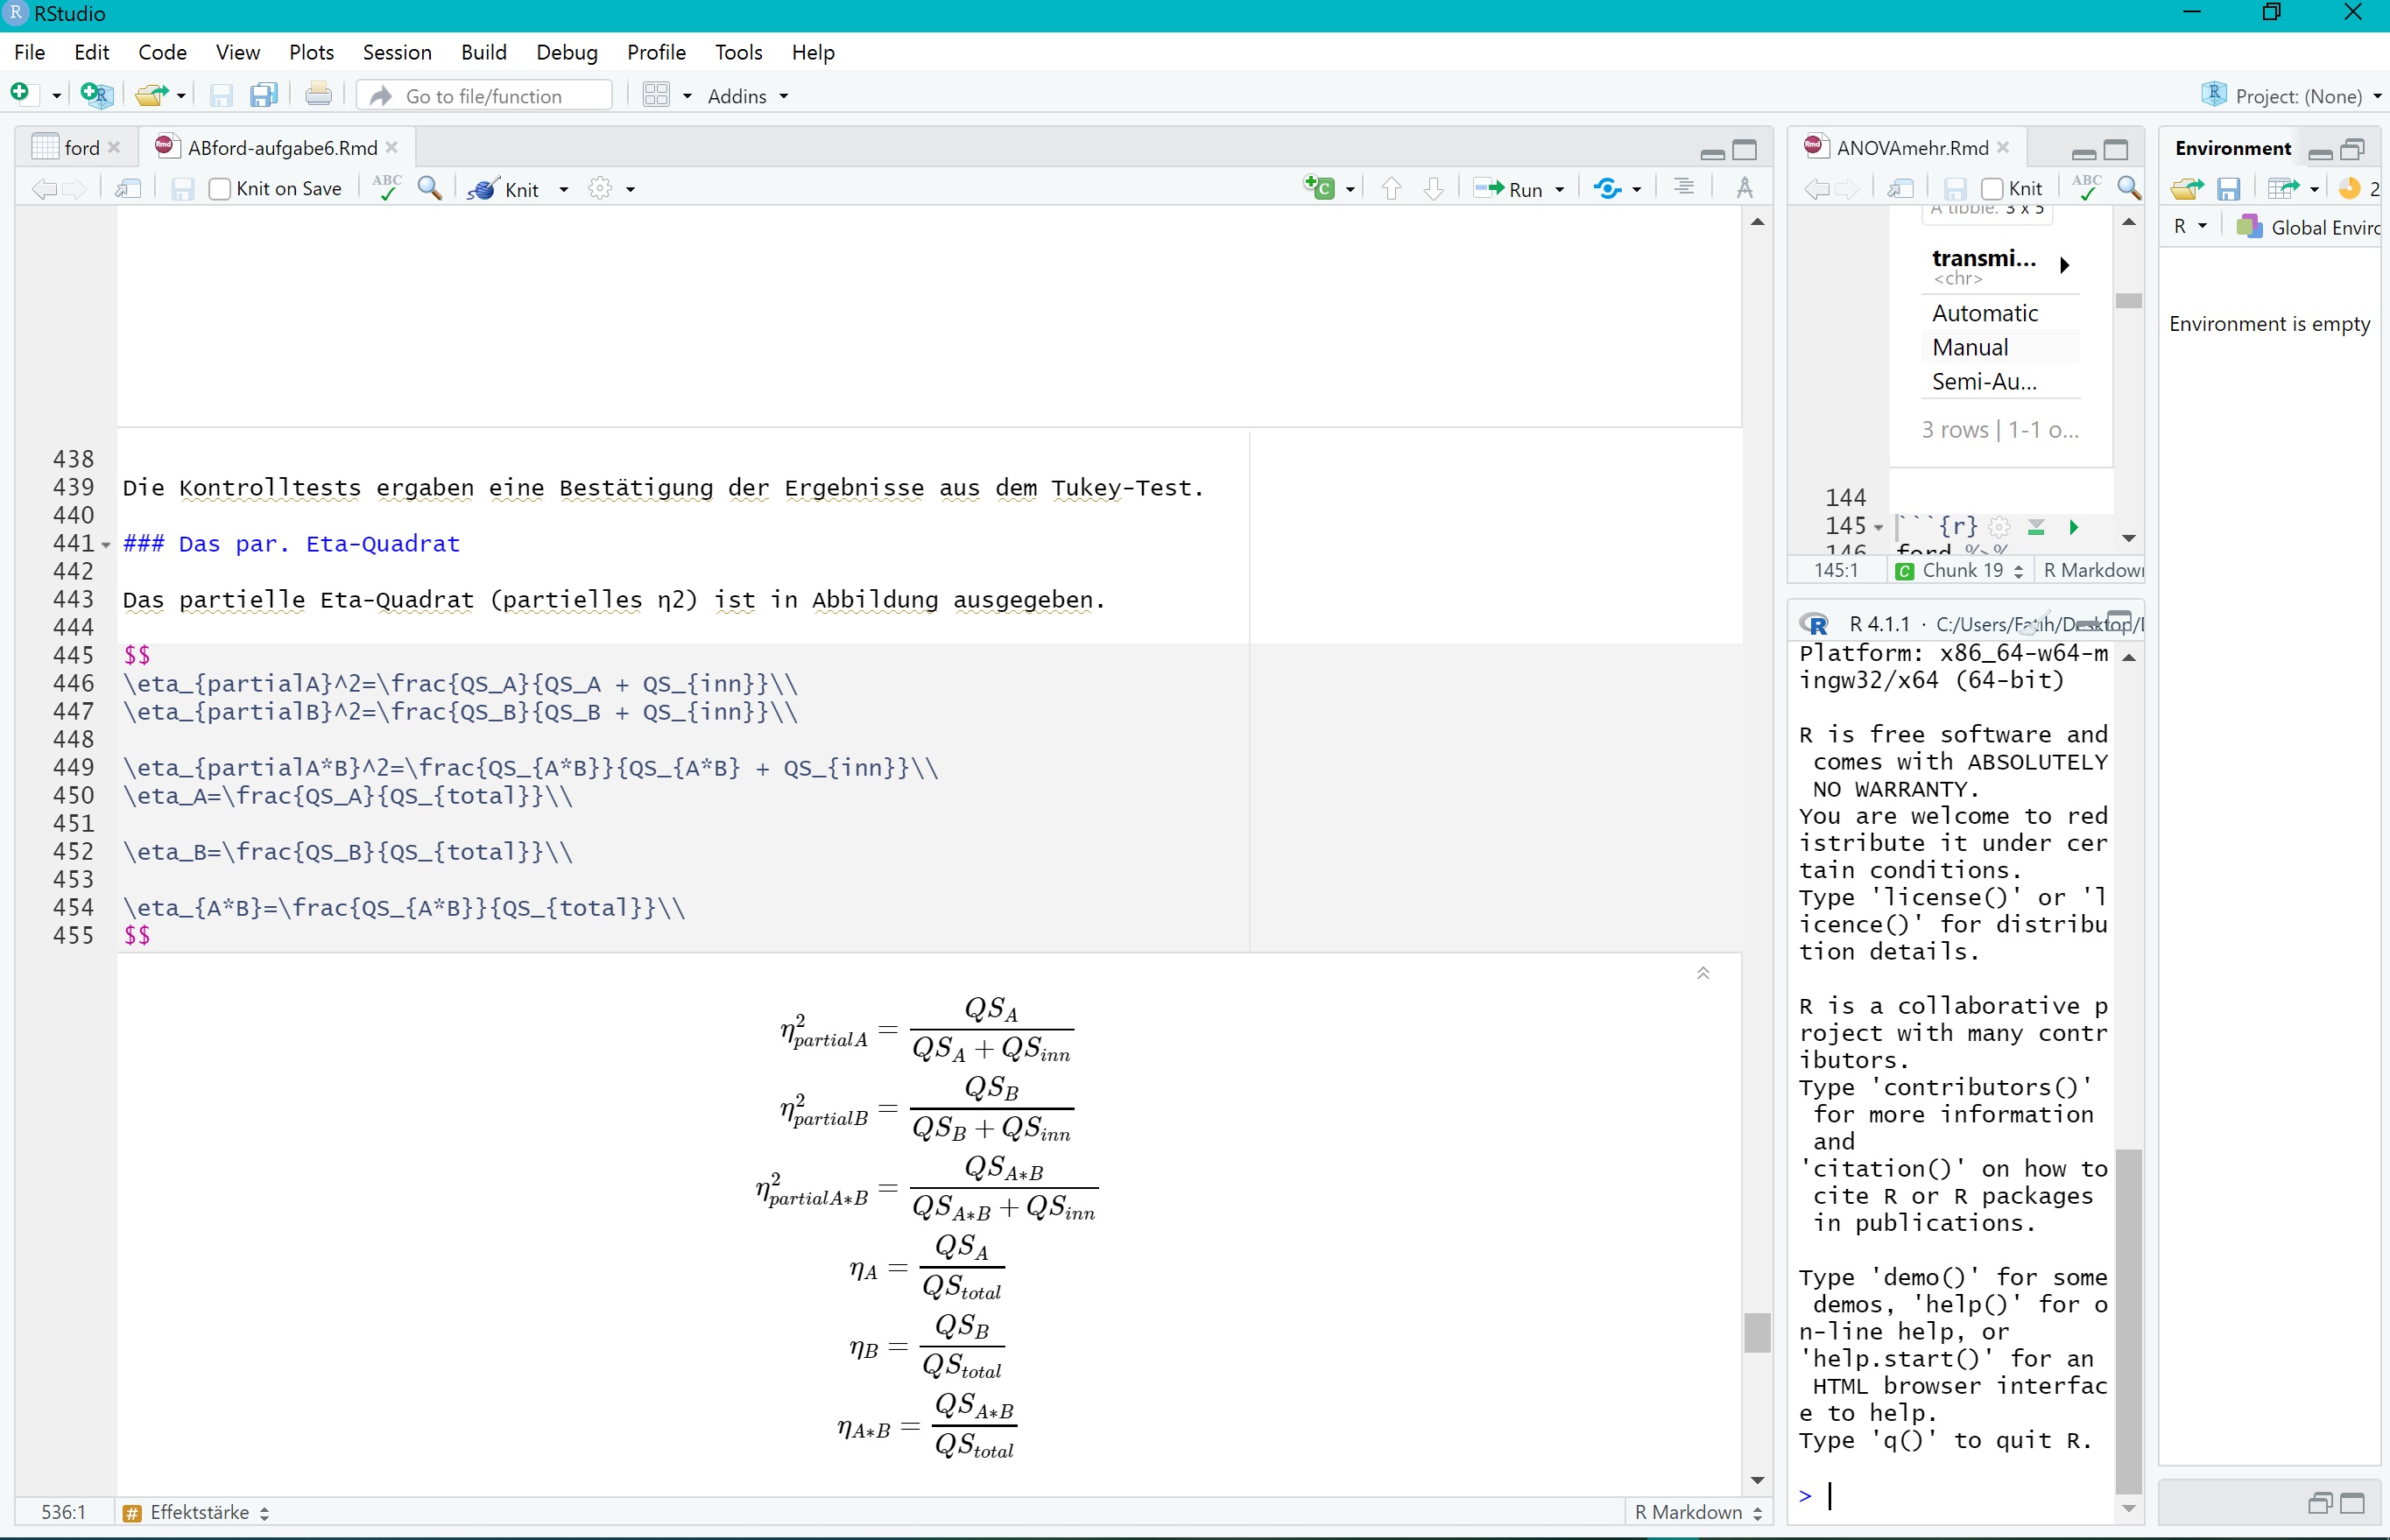Open Run options dropdown arrow
The width and height of the screenshot is (2390, 1540).
tap(1559, 189)
